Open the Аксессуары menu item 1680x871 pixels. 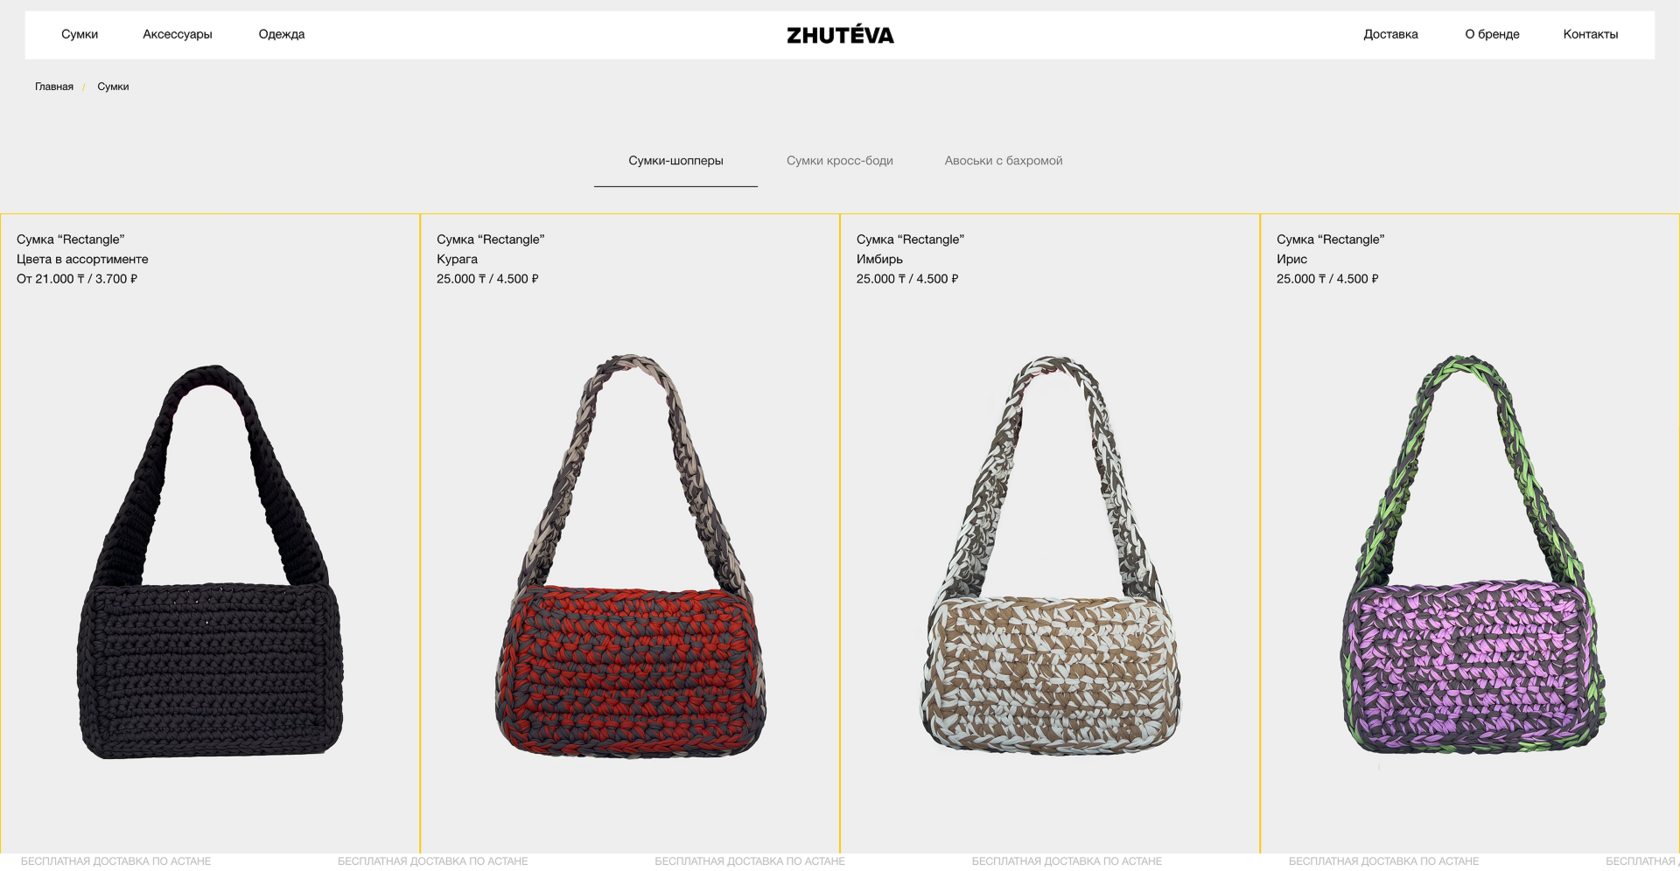[177, 34]
